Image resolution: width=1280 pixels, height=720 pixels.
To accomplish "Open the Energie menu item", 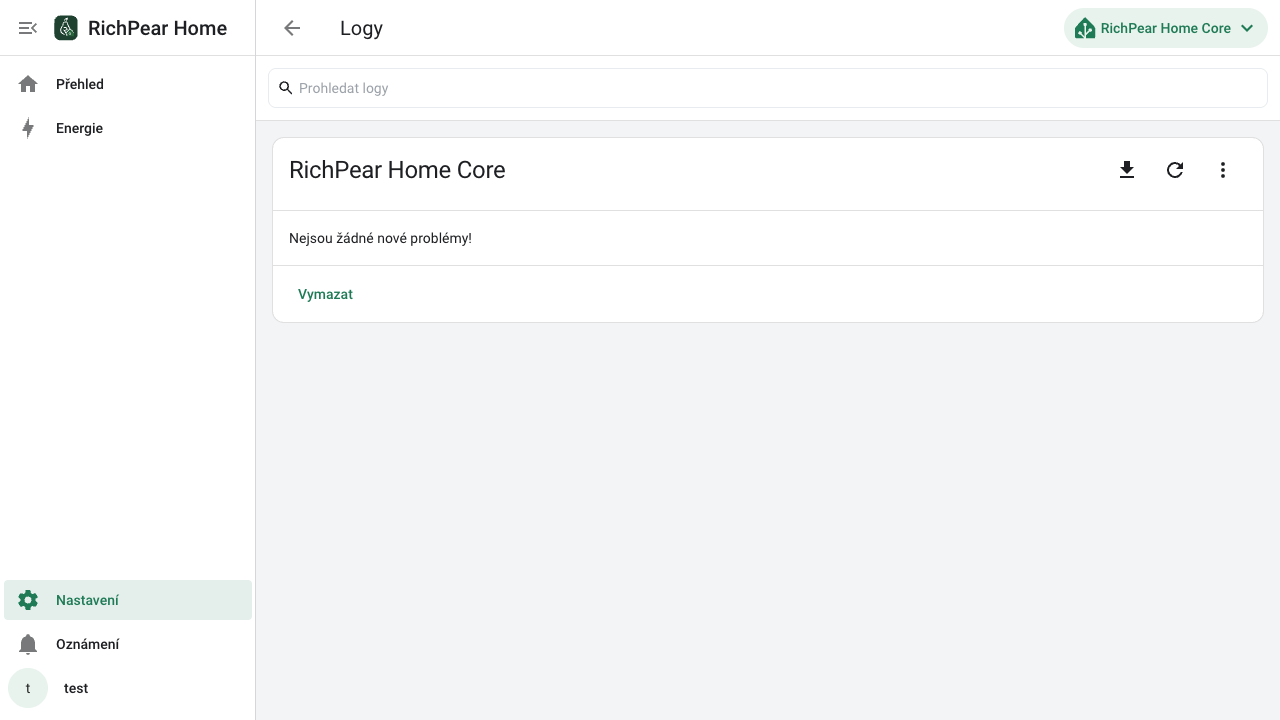I will tap(128, 128).
